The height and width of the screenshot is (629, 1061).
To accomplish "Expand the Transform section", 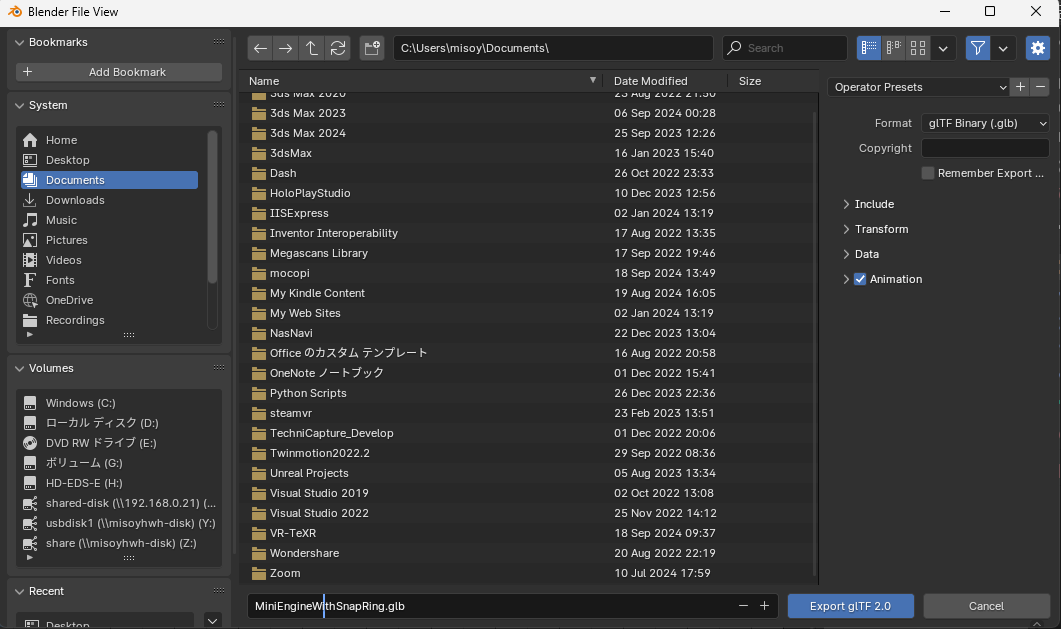I will 881,229.
